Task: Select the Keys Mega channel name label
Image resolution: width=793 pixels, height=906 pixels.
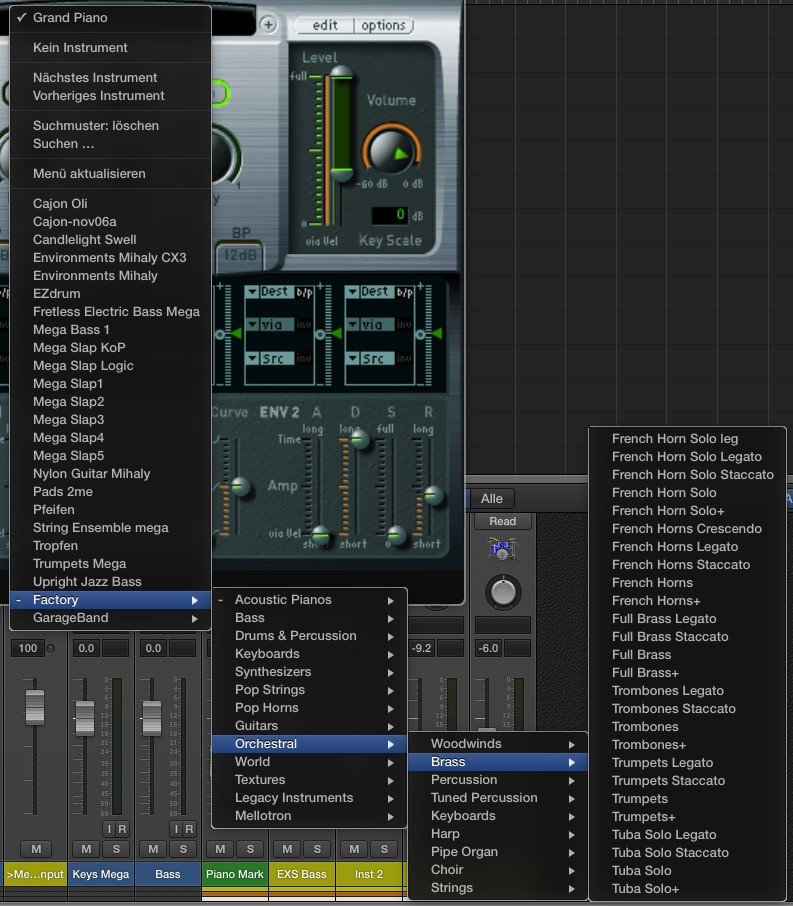Action: (101, 874)
